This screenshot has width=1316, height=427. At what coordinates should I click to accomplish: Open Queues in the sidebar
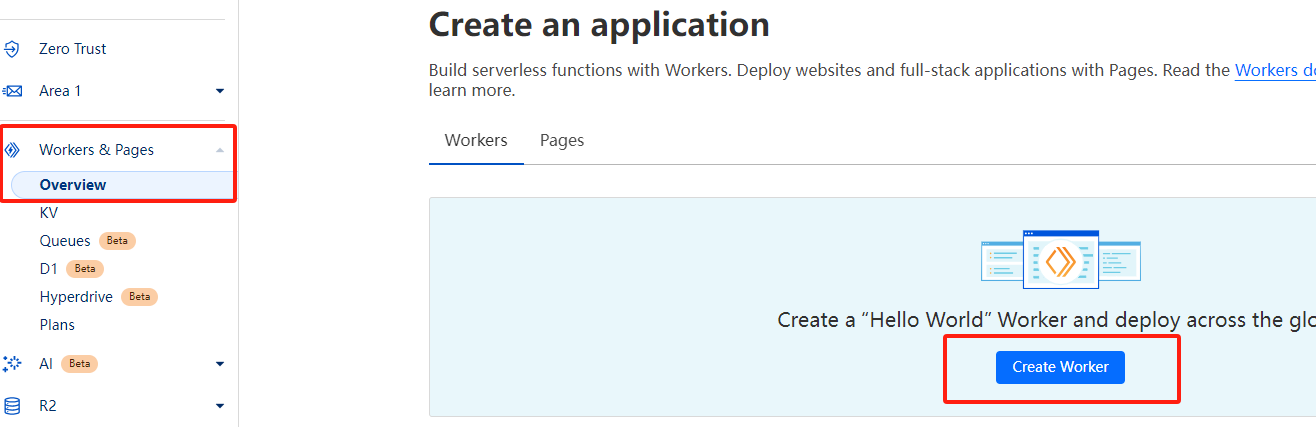pos(65,241)
